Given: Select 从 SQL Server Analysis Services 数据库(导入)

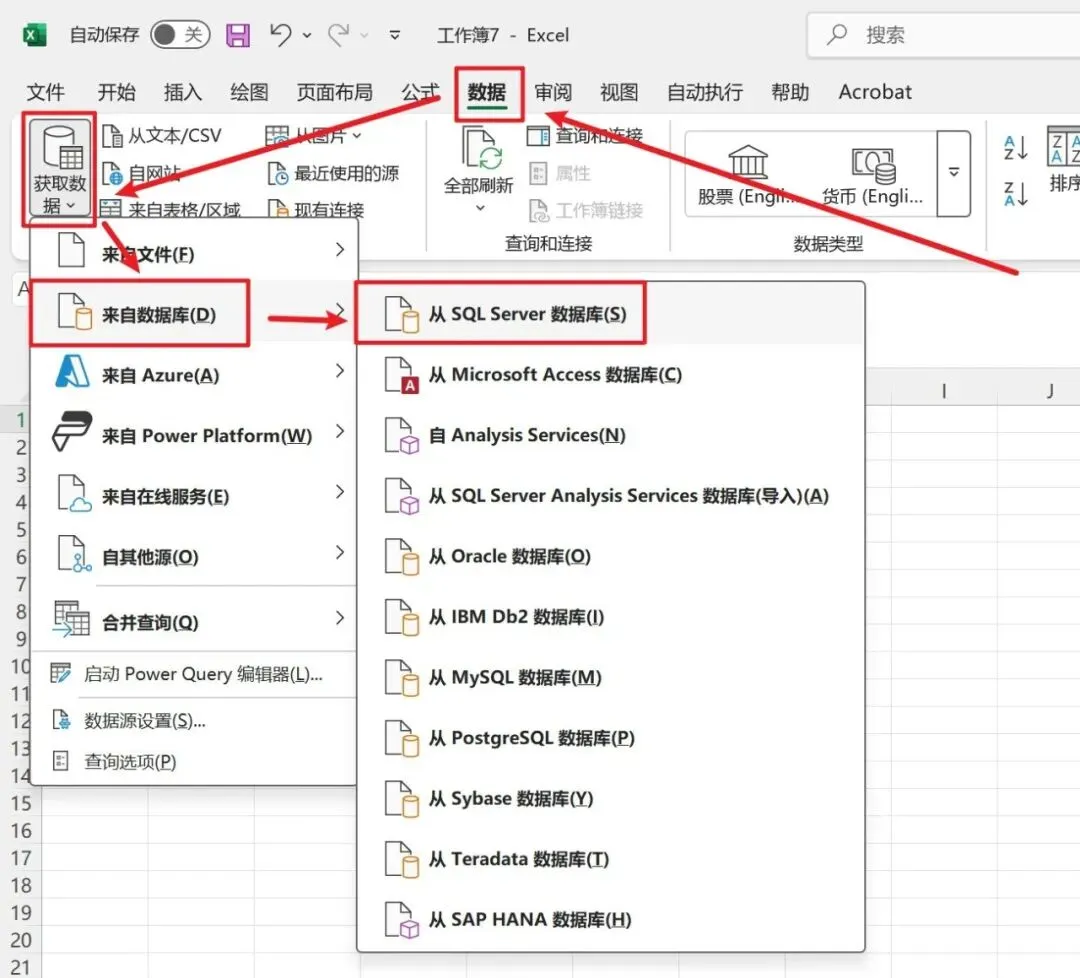Looking at the screenshot, I should [611, 496].
